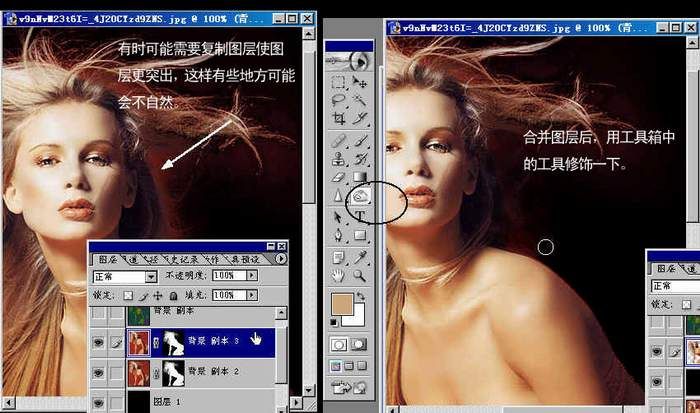Hide the 背景 副本 3 layer

pos(98,342)
